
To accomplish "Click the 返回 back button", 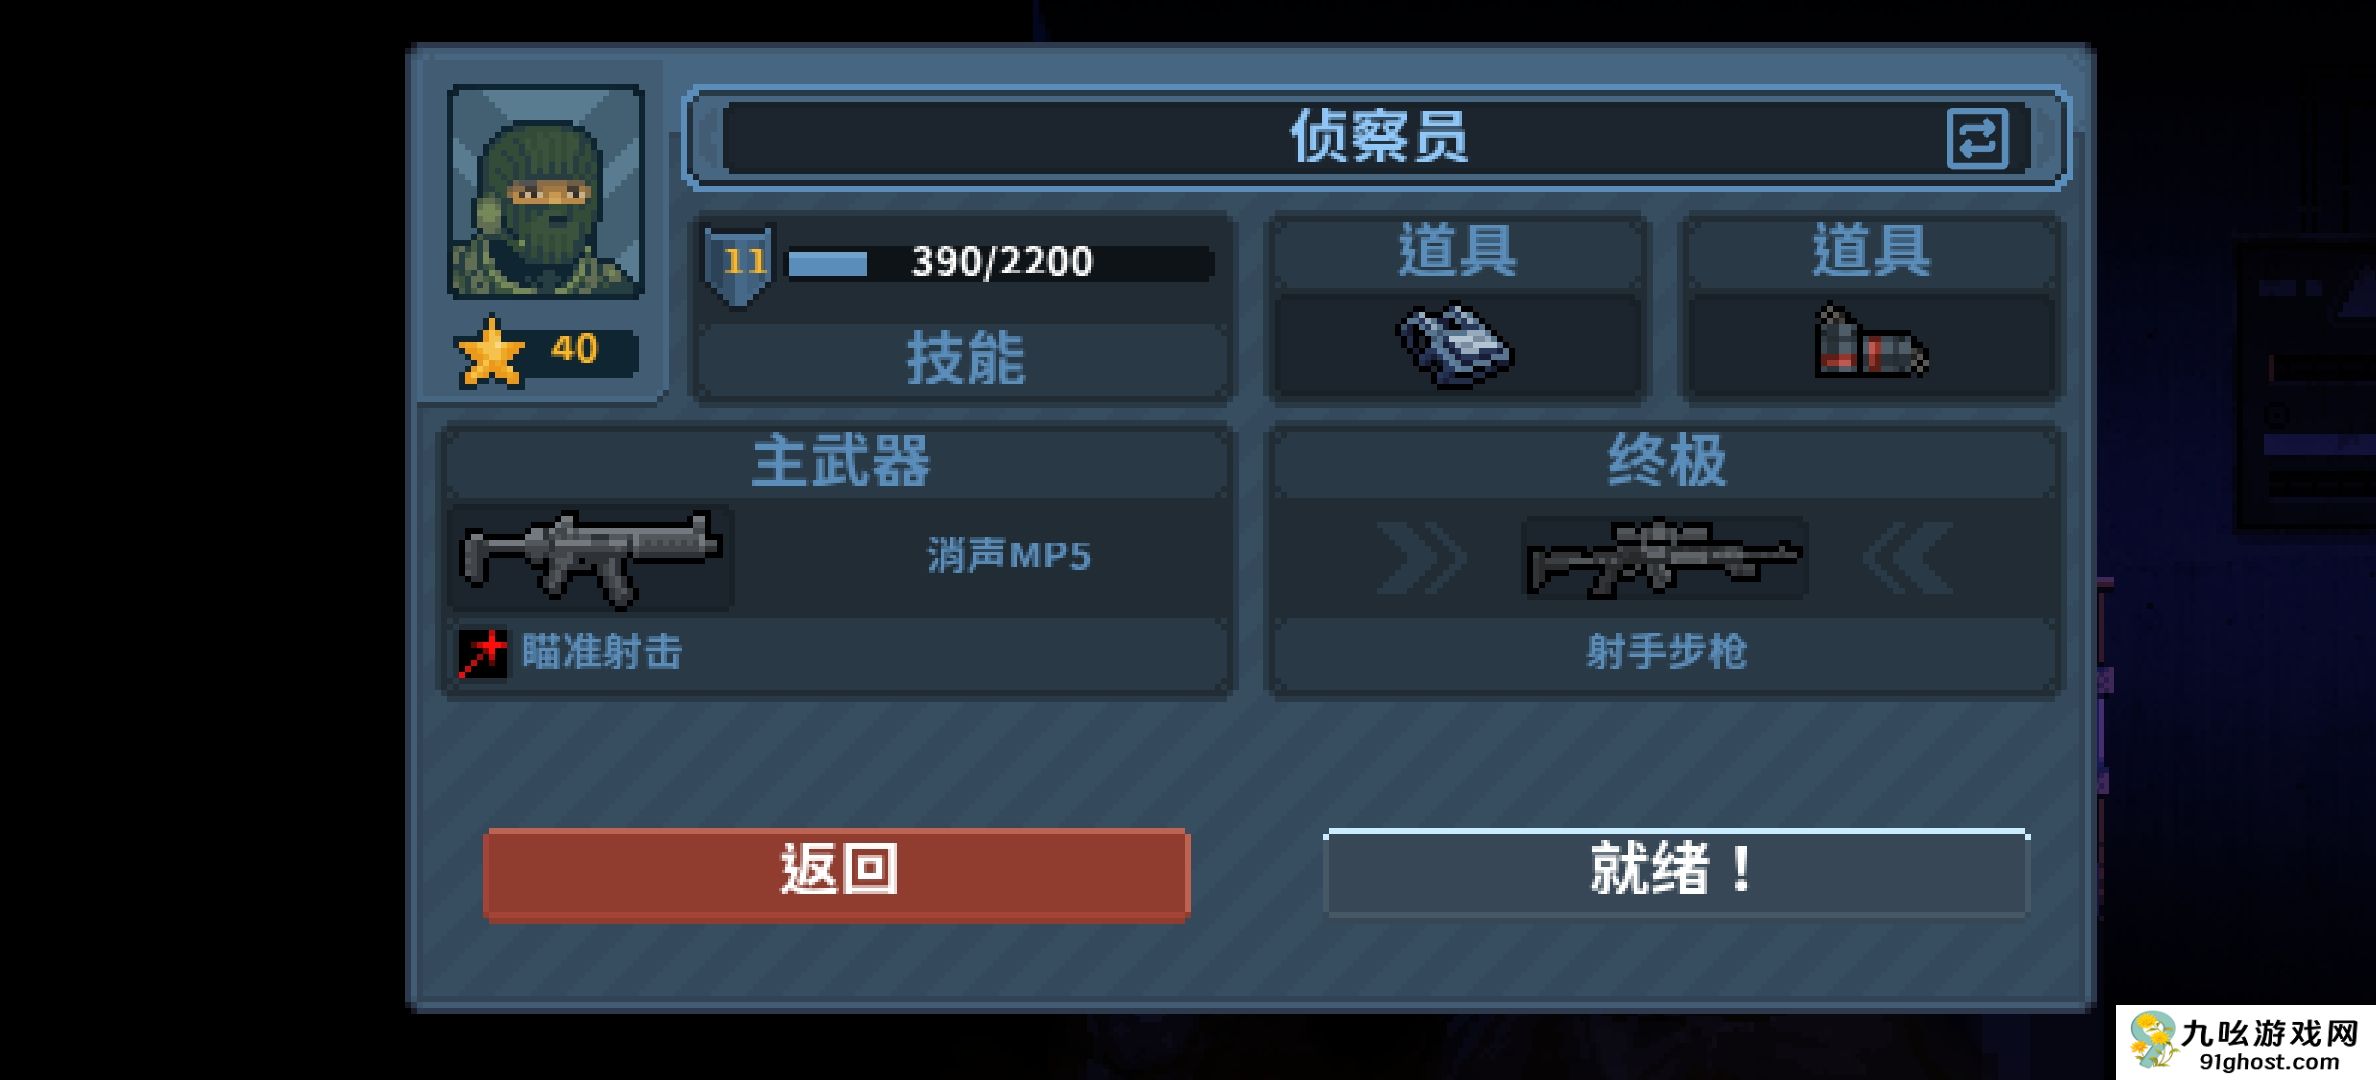I will (x=837, y=872).
